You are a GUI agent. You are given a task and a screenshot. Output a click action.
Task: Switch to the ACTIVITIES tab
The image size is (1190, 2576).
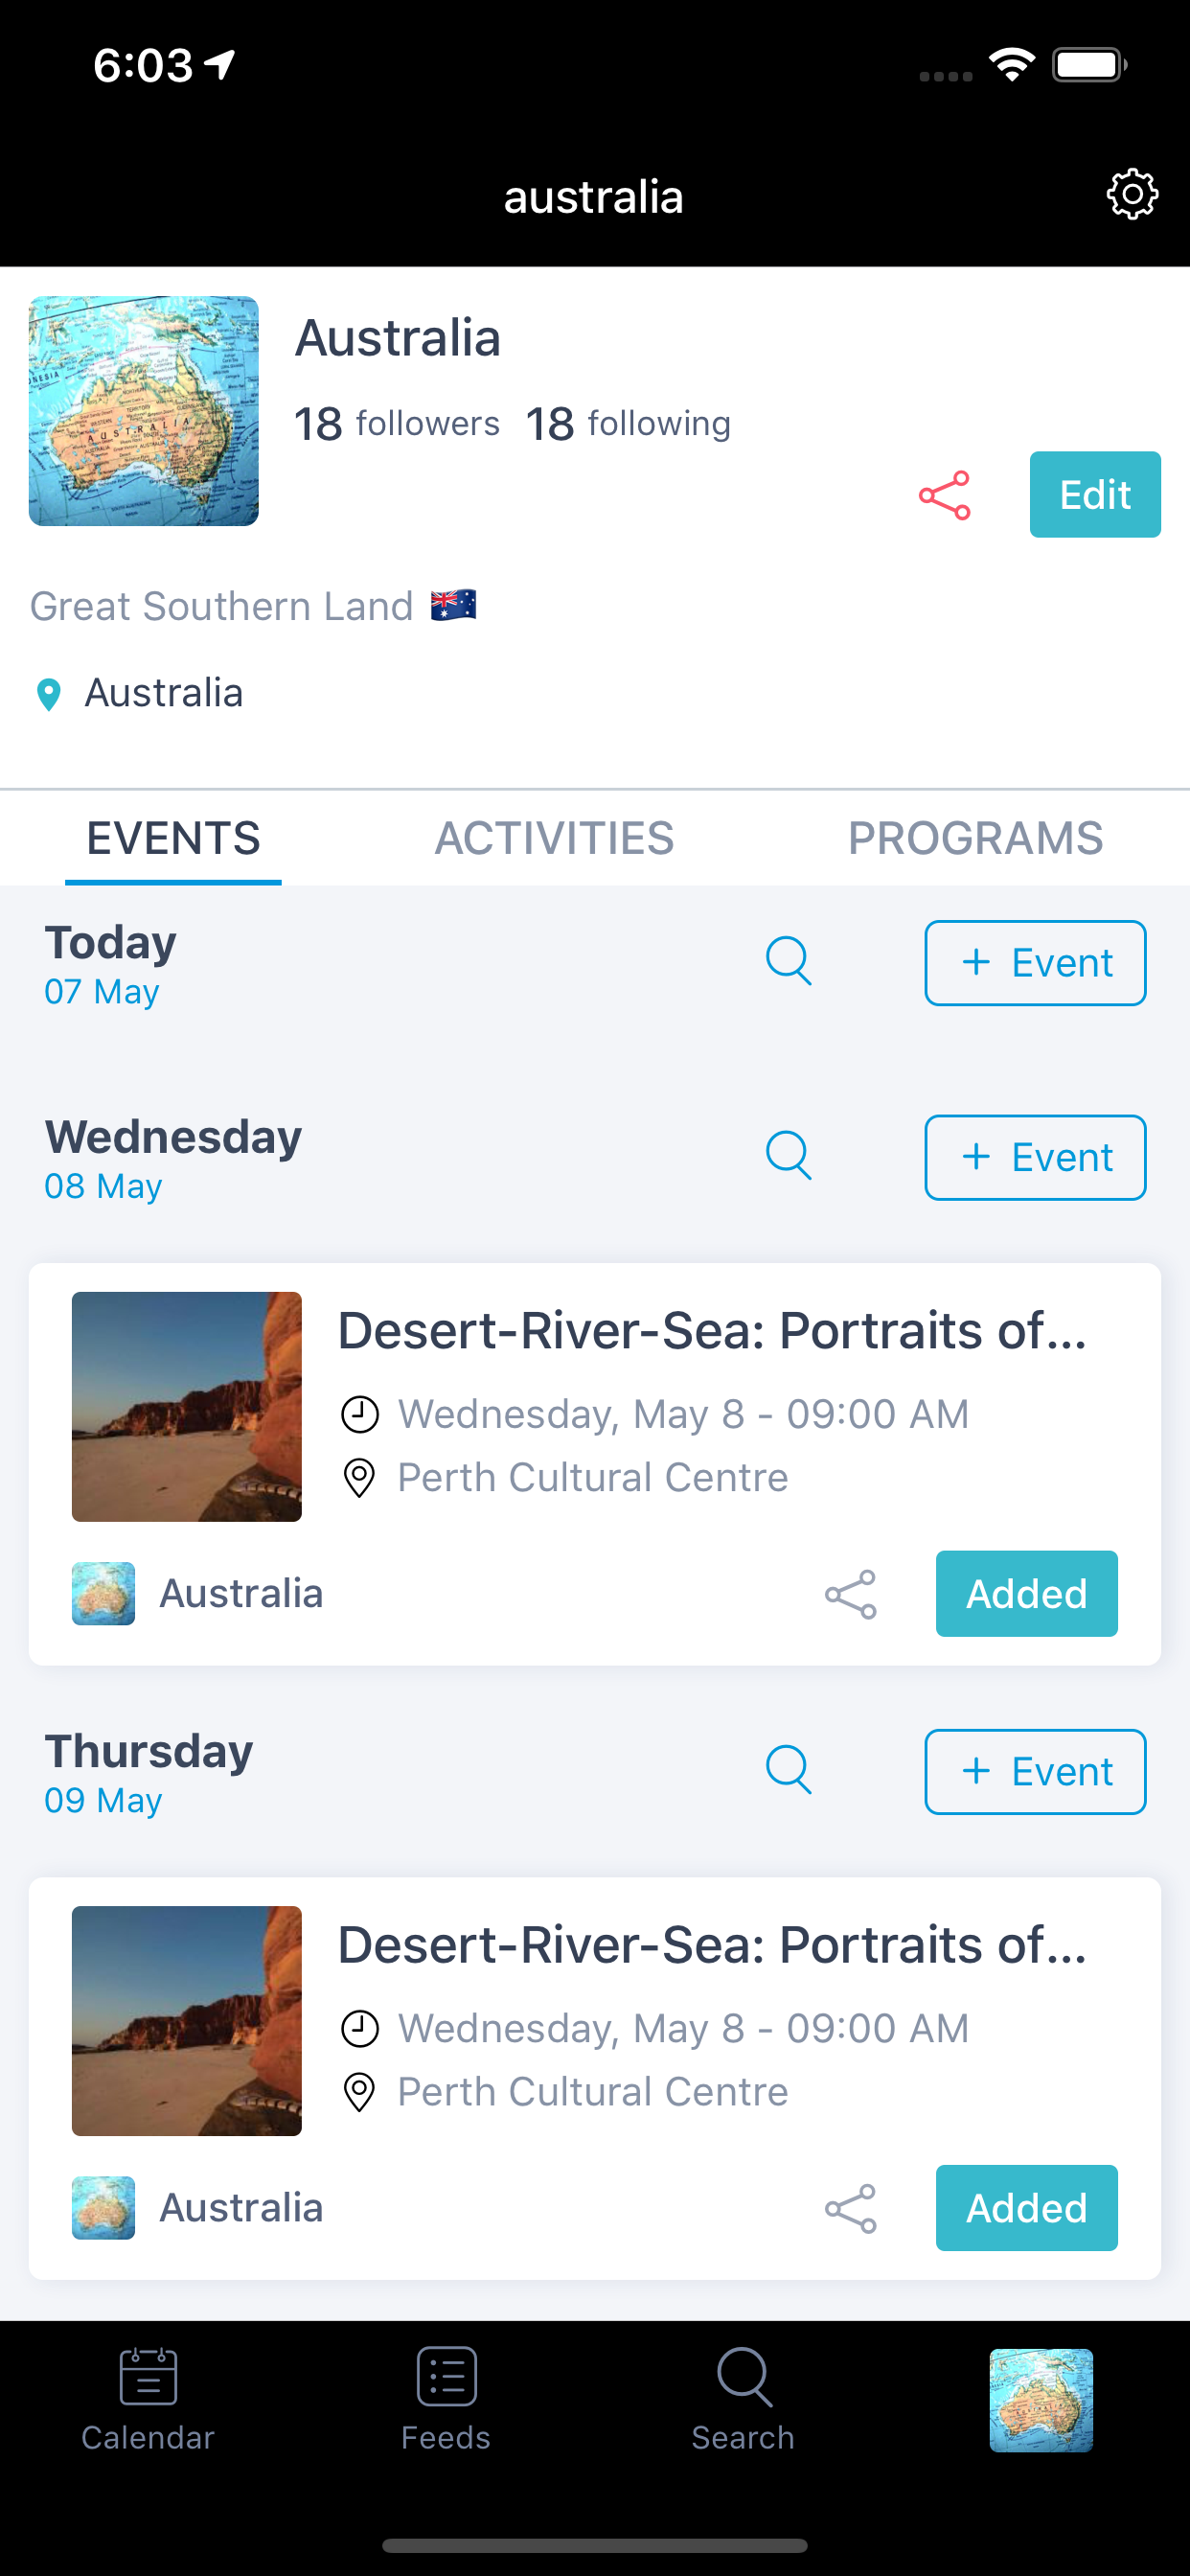pos(554,838)
